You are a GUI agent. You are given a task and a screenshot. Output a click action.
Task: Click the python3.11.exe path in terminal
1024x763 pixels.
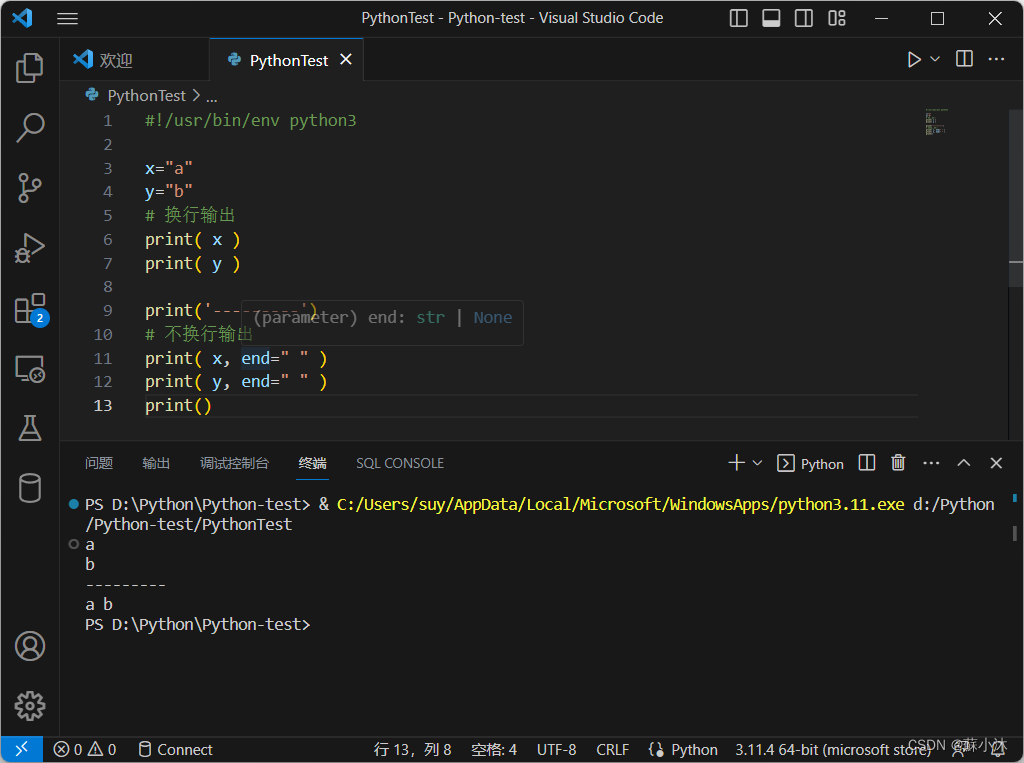pos(620,504)
